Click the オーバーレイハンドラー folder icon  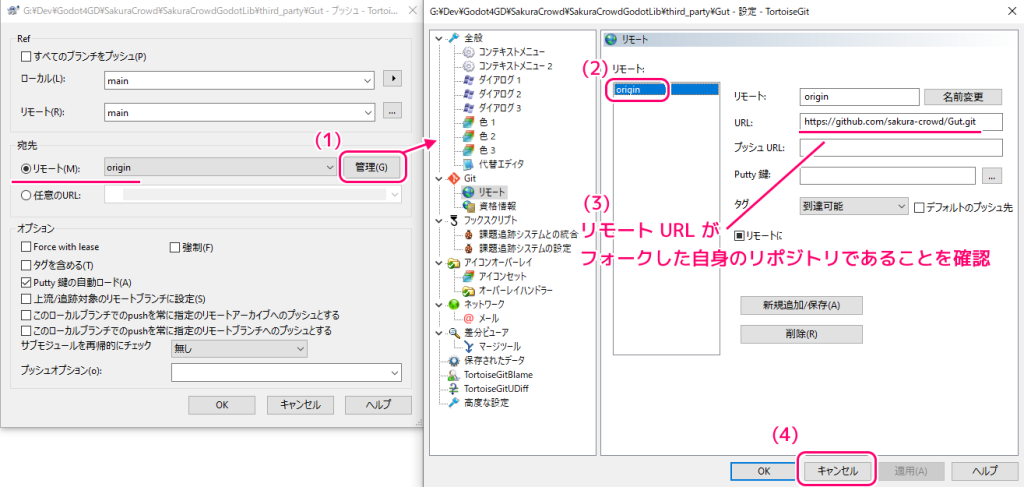[x=468, y=290]
